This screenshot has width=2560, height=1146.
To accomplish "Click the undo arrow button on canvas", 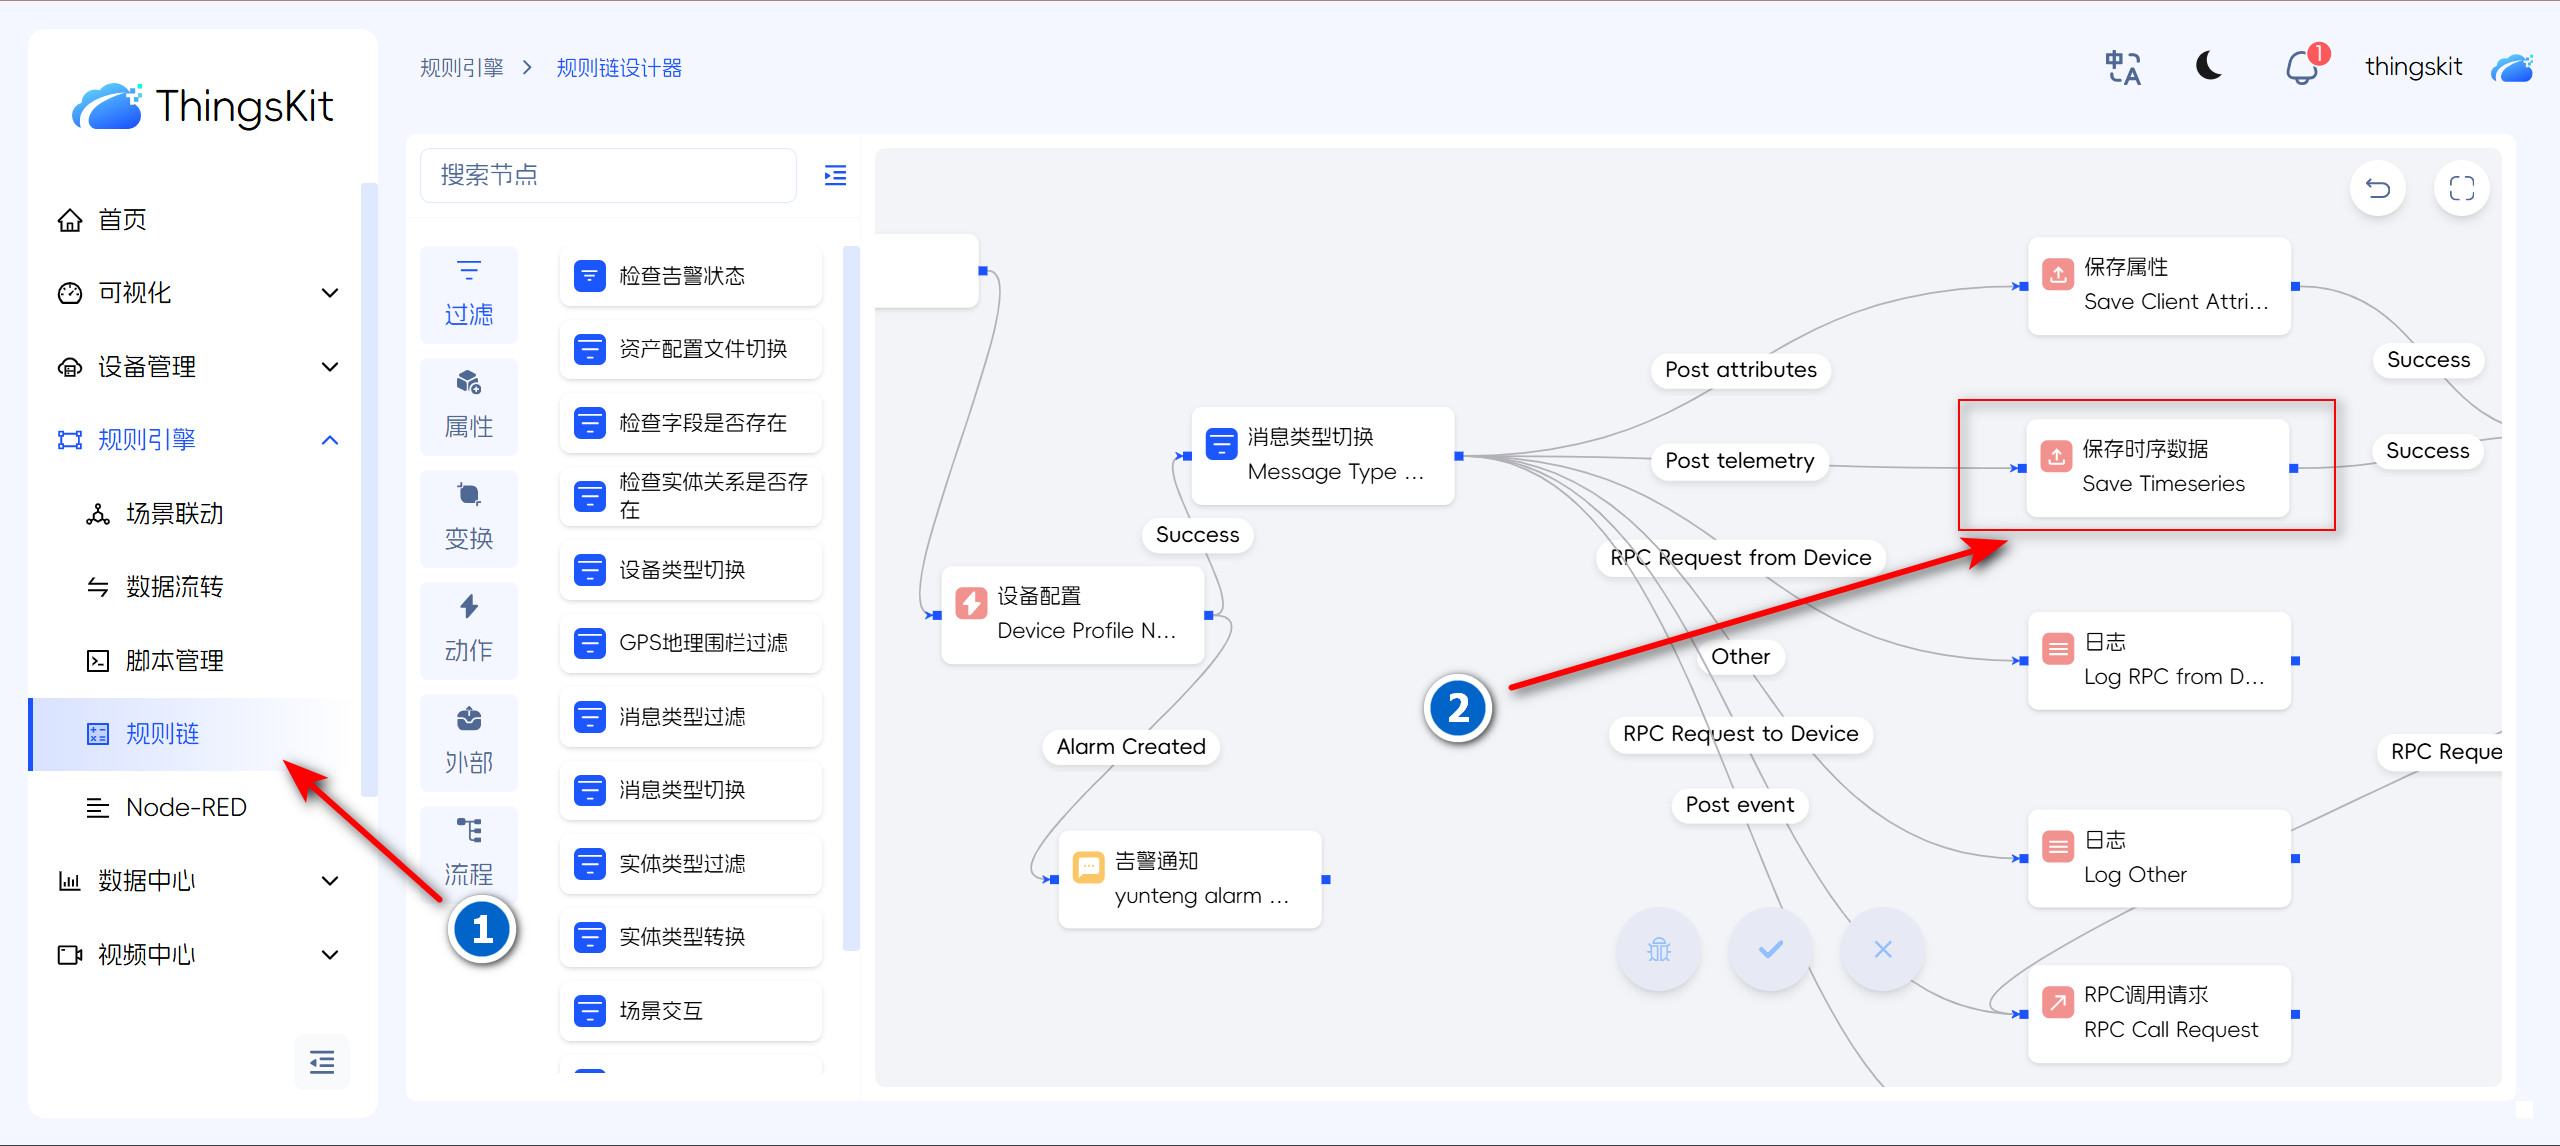I will [x=2378, y=188].
